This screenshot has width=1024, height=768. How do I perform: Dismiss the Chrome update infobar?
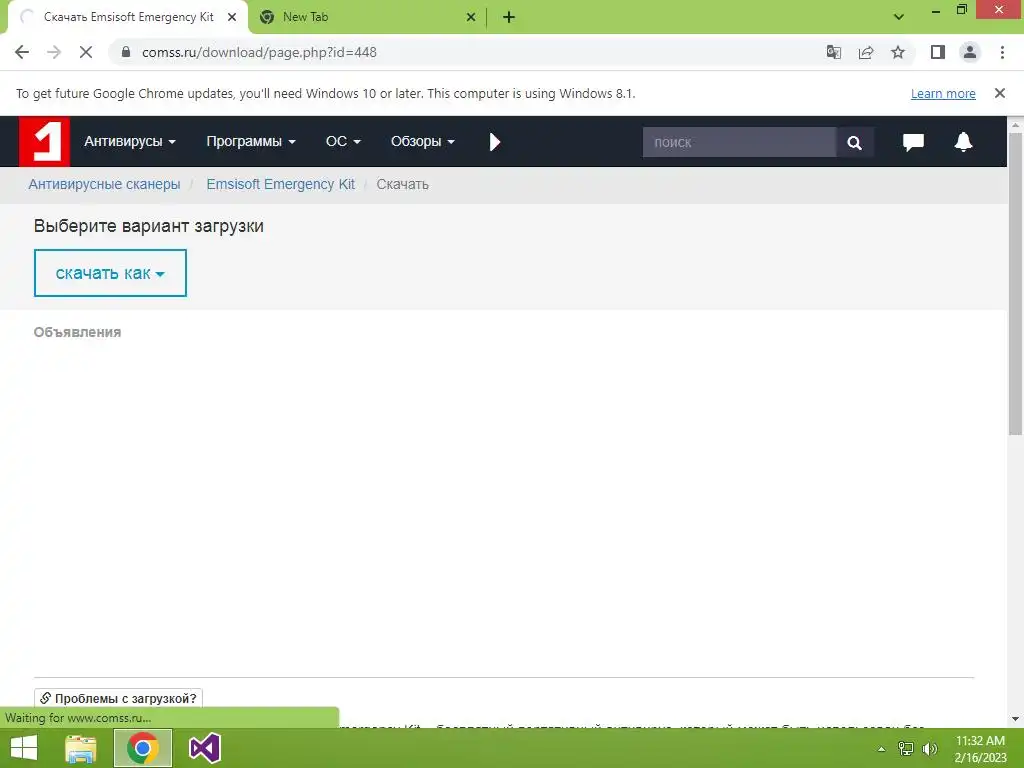coord(1000,93)
